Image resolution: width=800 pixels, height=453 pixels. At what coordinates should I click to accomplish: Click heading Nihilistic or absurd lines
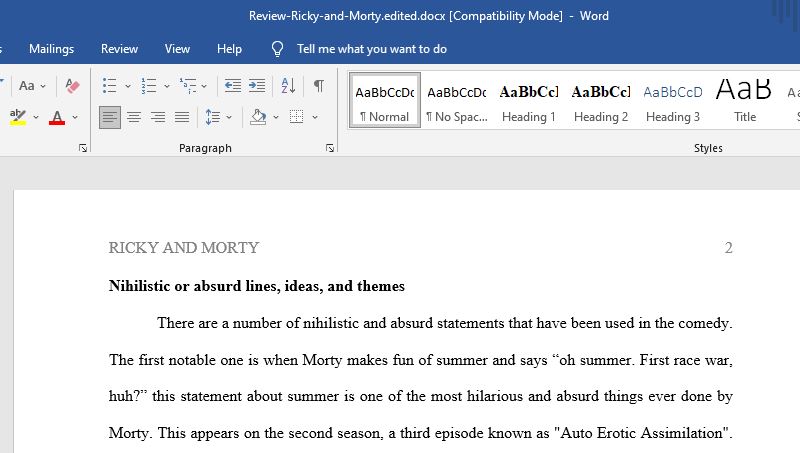pos(257,286)
